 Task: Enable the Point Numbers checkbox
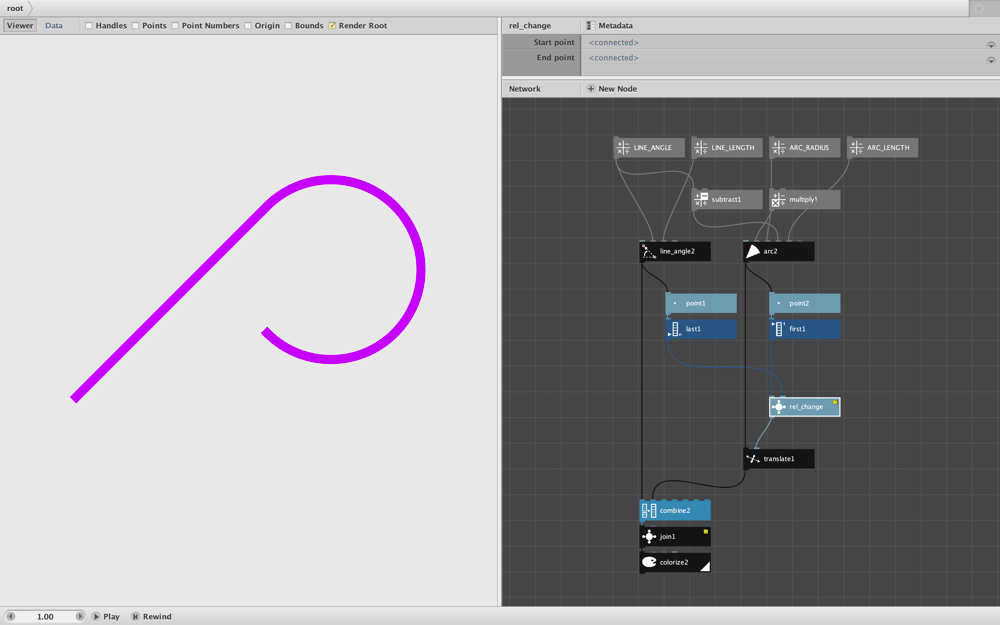(x=175, y=26)
